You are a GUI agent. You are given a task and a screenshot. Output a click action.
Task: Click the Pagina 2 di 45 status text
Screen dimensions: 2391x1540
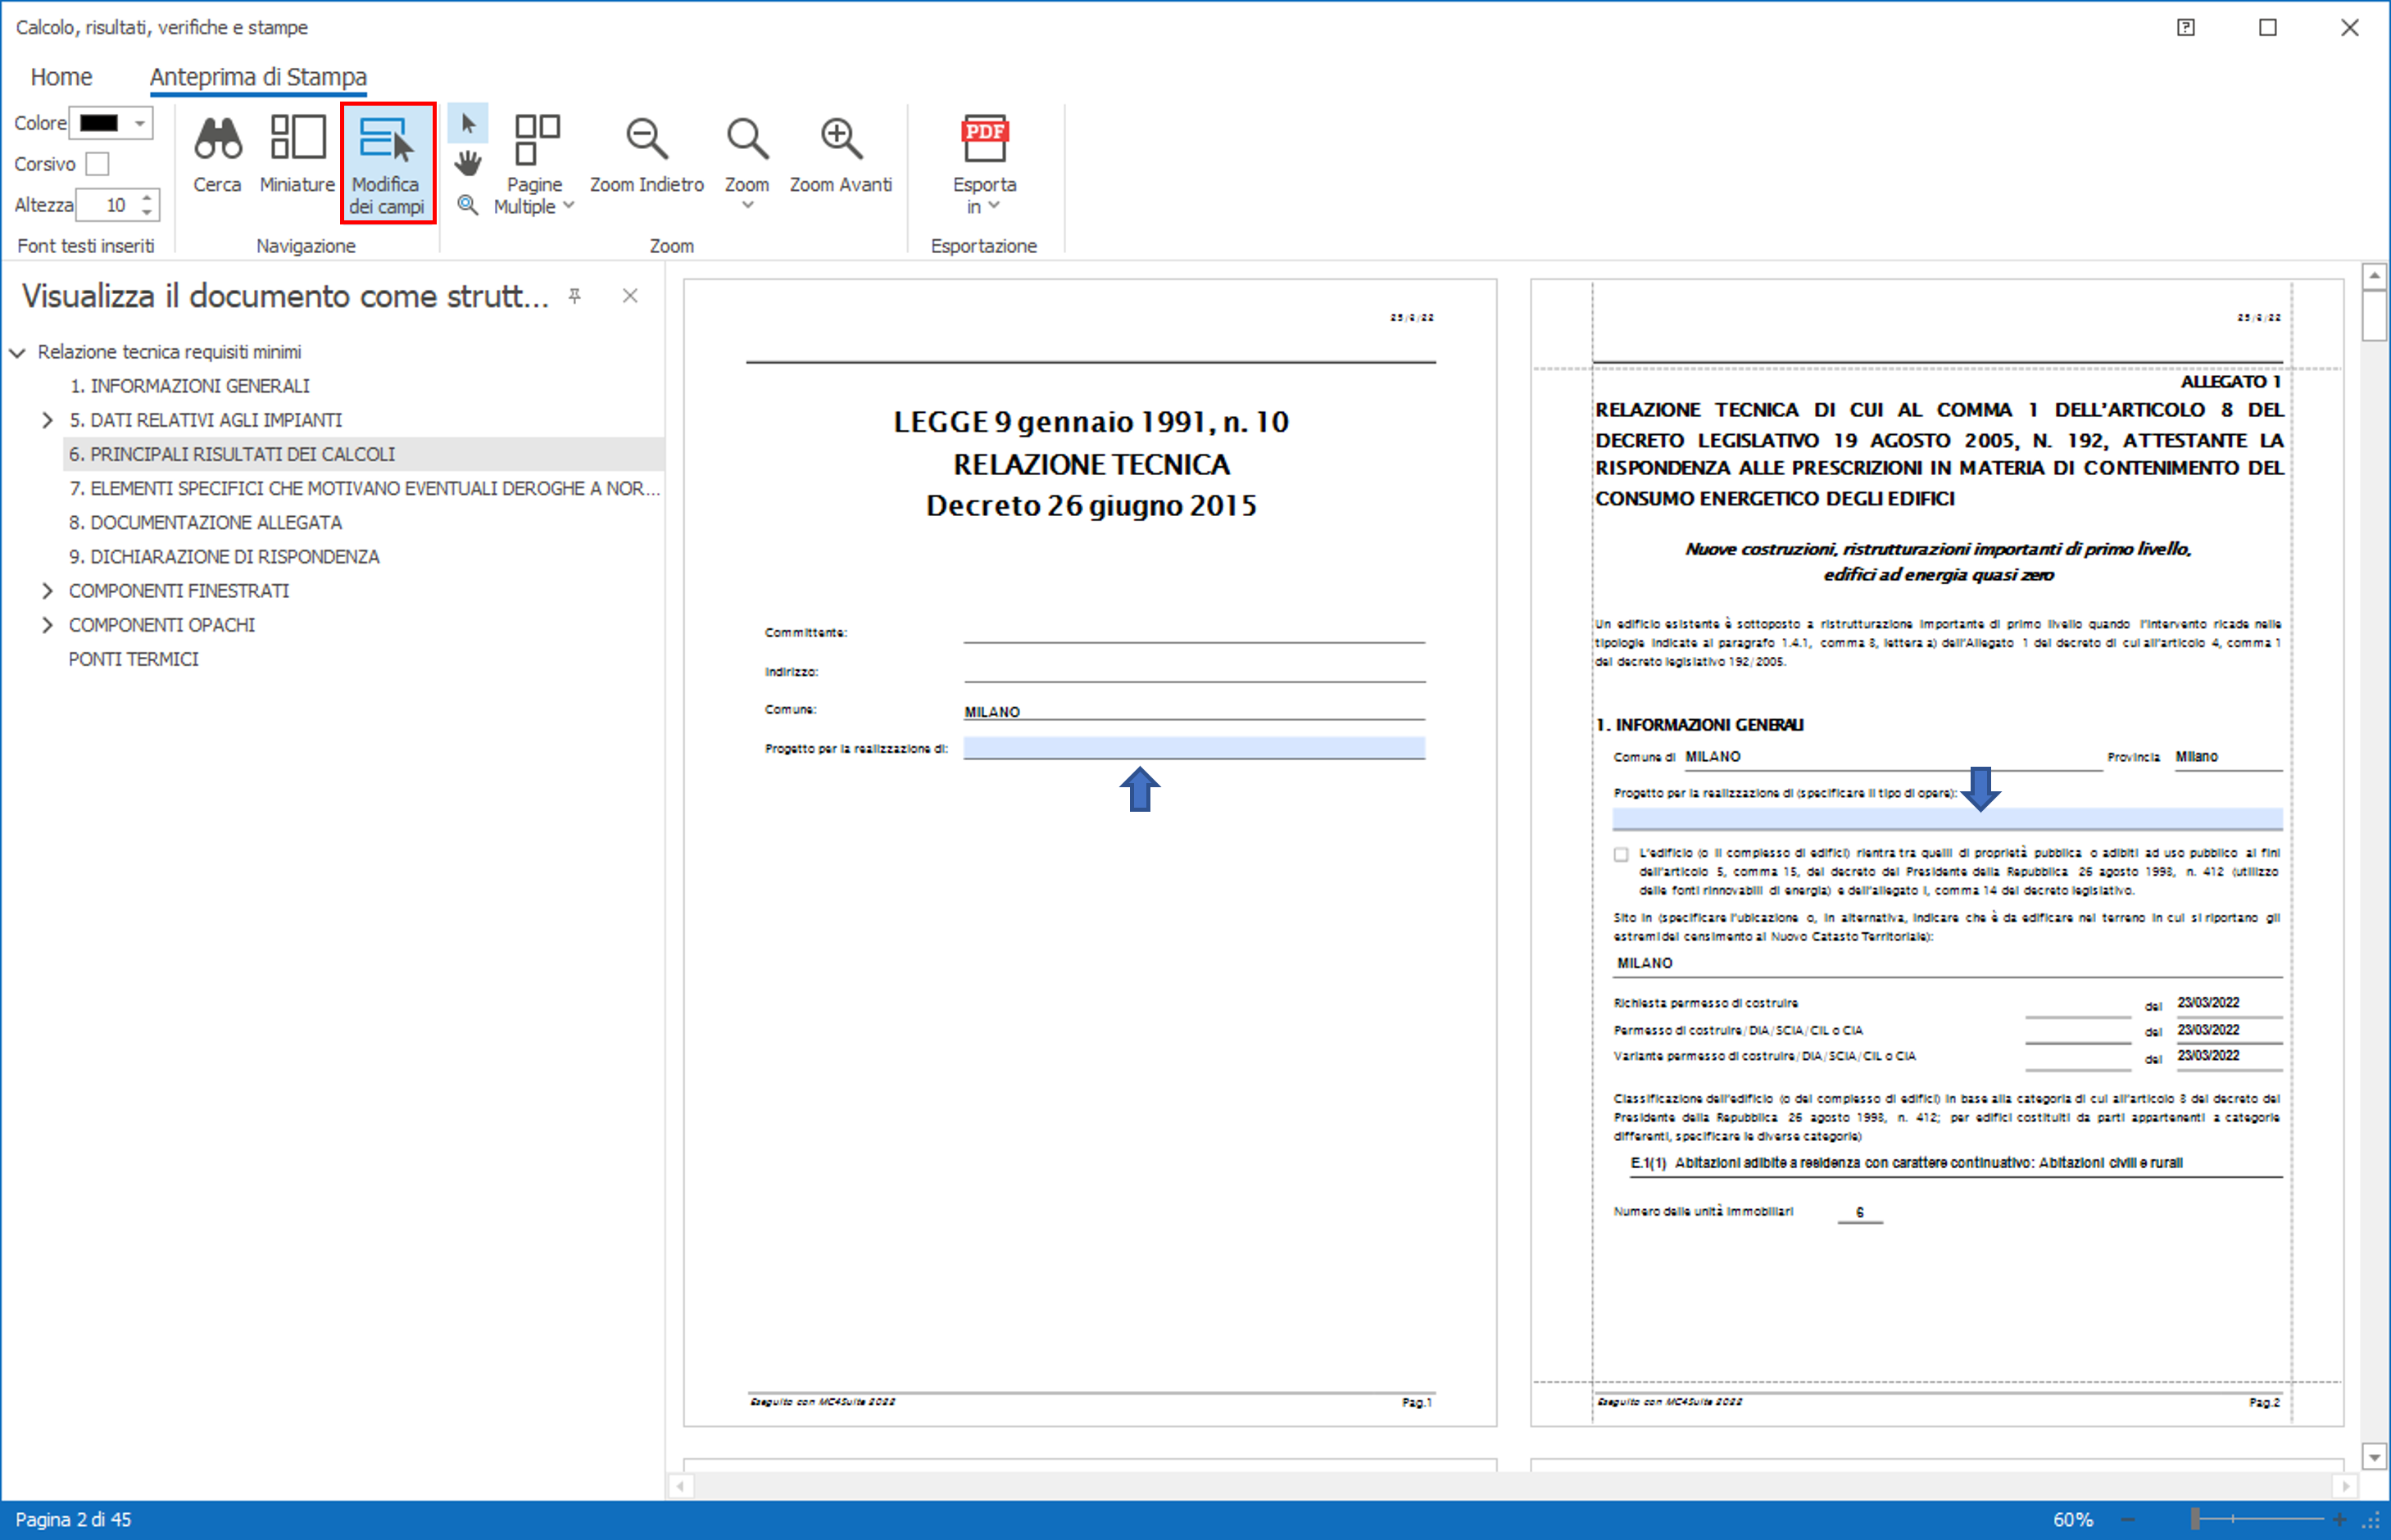pos(73,1519)
